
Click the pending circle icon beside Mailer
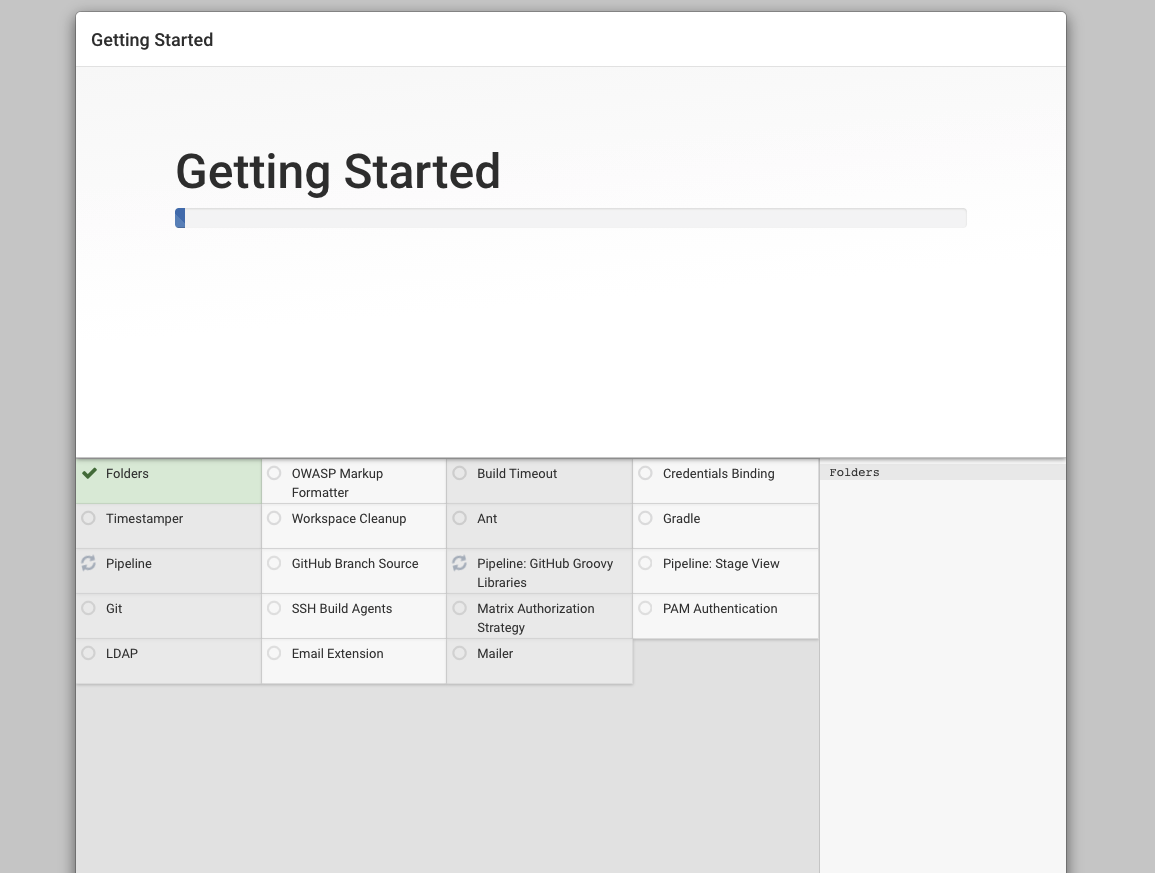(460, 653)
